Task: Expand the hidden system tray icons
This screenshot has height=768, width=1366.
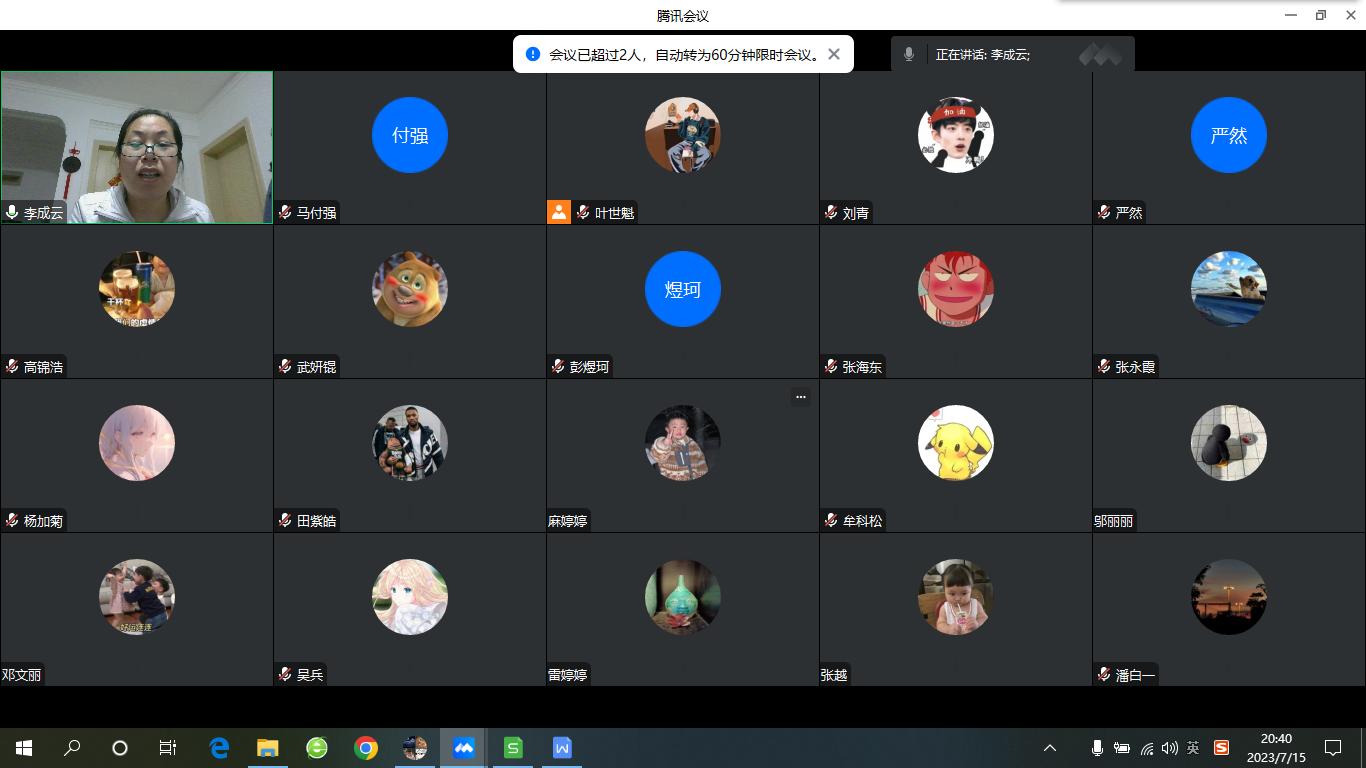Action: pos(1050,748)
